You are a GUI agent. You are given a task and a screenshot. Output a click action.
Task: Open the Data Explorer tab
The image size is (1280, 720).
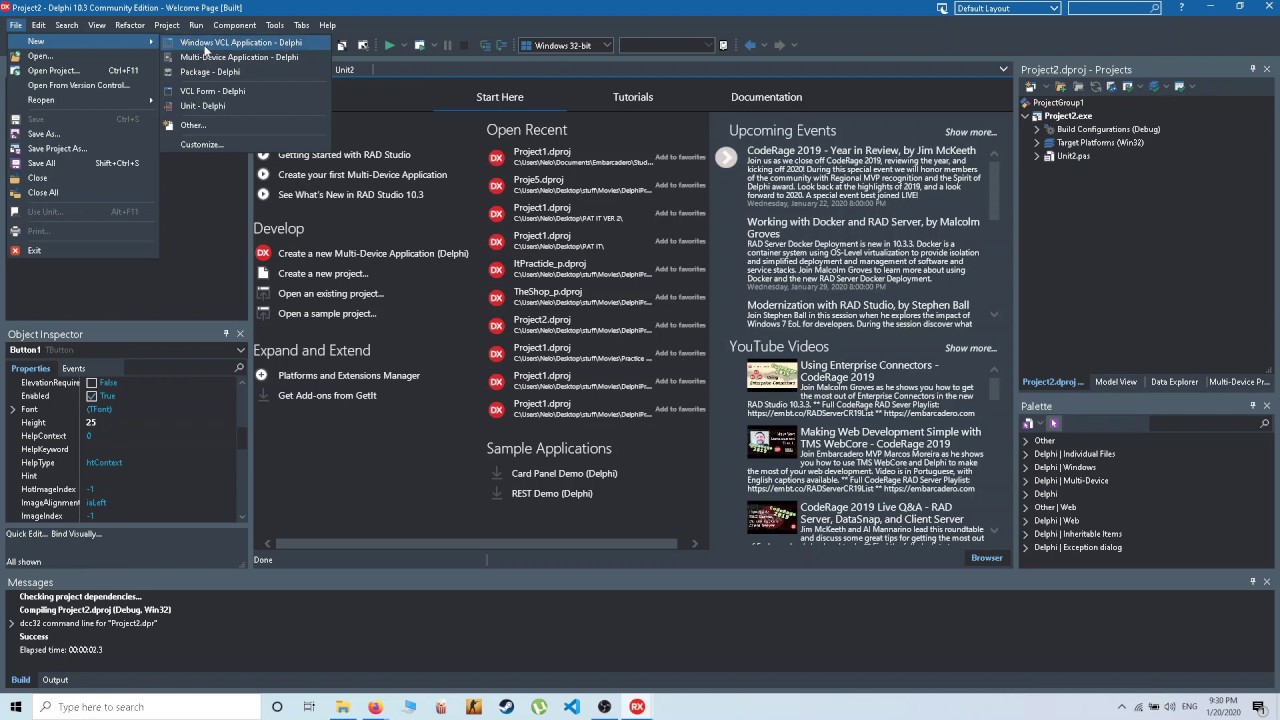point(1174,382)
